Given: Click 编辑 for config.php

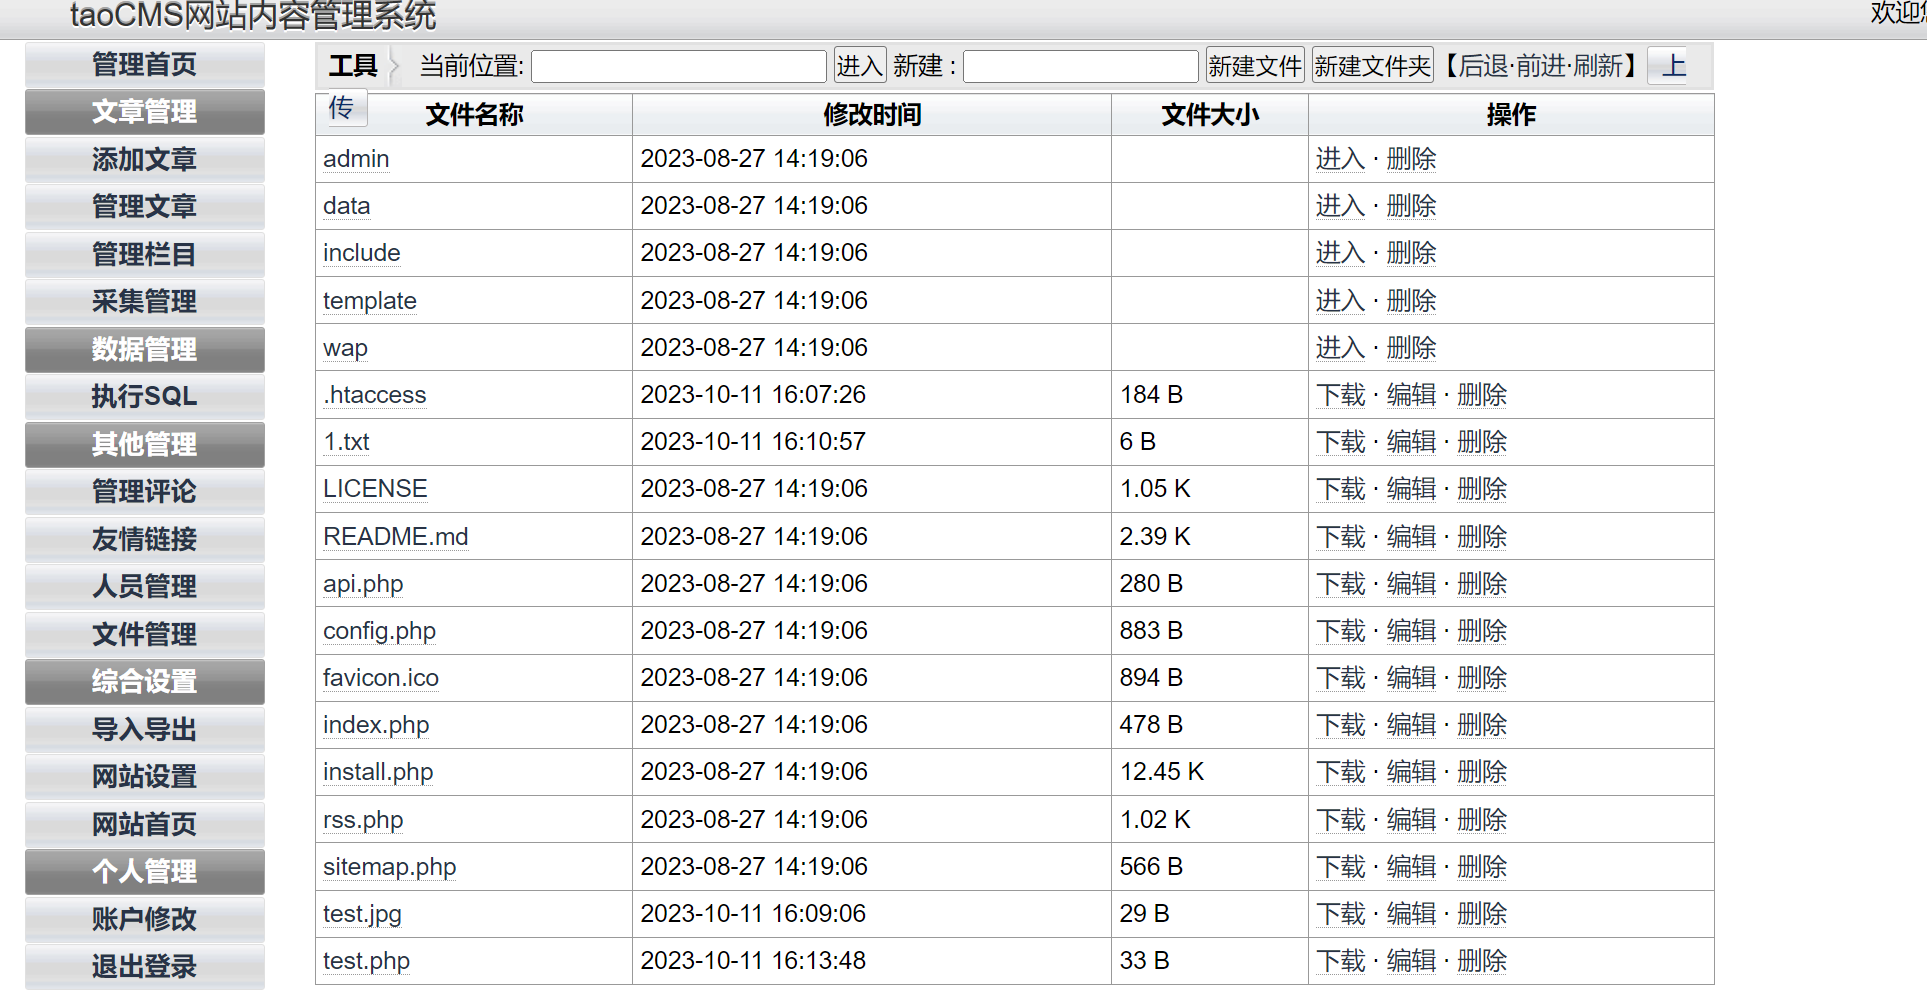Looking at the screenshot, I should coord(1411,631).
